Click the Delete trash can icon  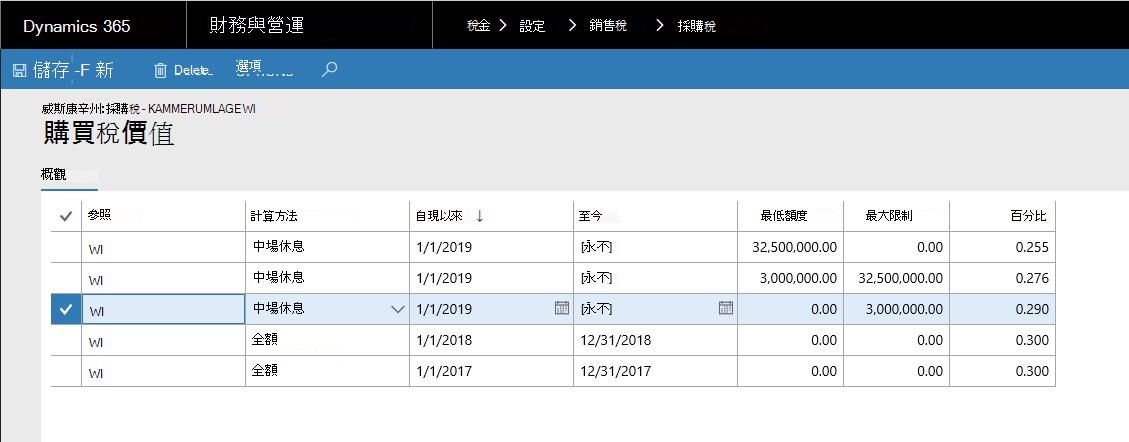pos(161,70)
